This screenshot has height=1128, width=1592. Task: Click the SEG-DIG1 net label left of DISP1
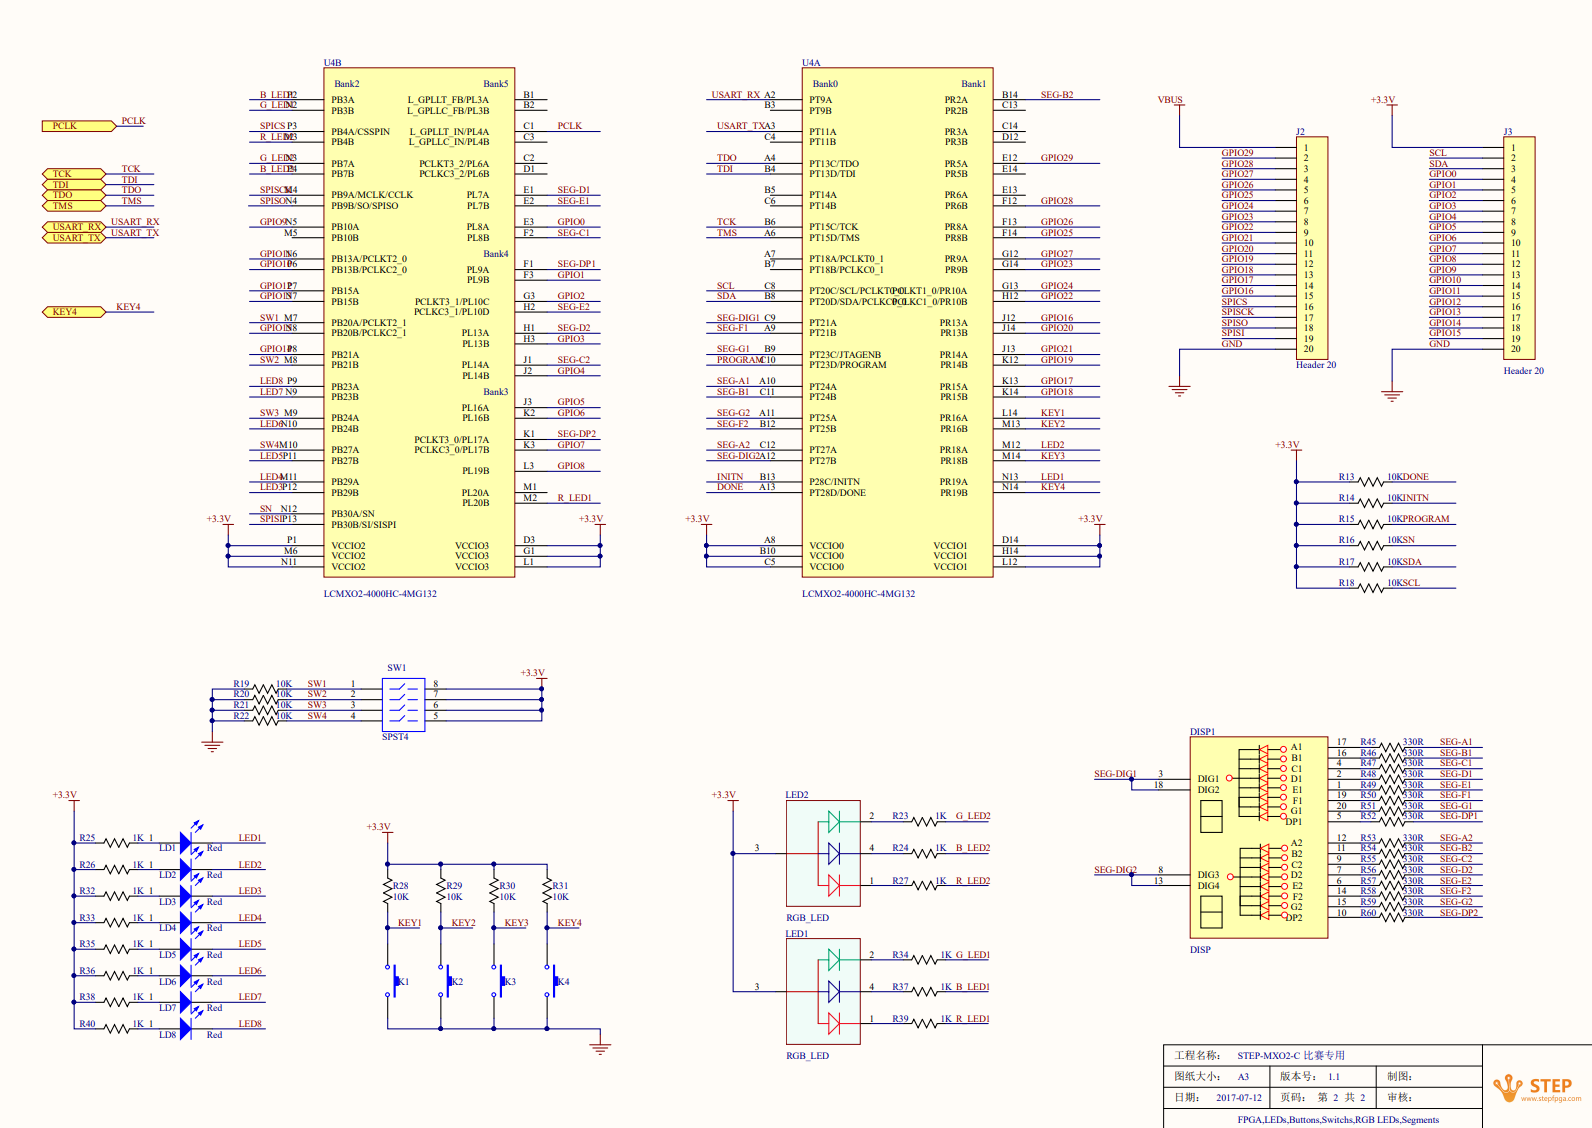1115,774
